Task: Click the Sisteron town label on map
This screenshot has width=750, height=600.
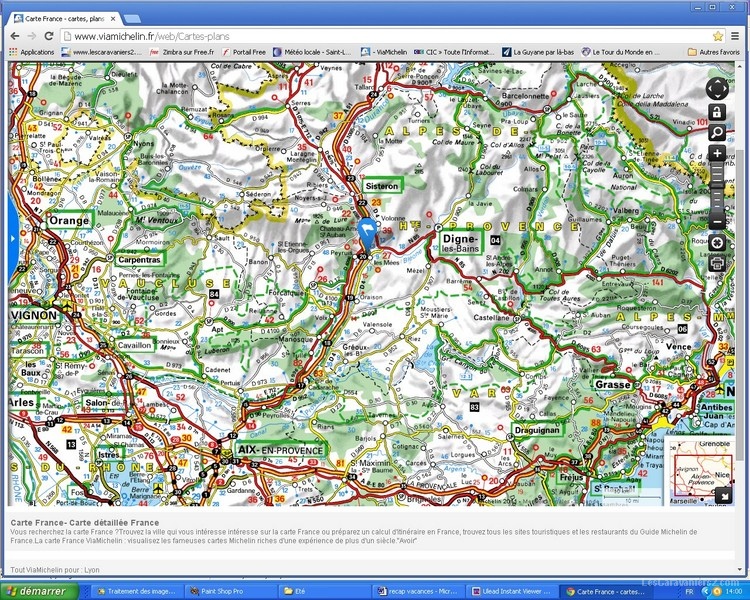Action: click(382, 186)
